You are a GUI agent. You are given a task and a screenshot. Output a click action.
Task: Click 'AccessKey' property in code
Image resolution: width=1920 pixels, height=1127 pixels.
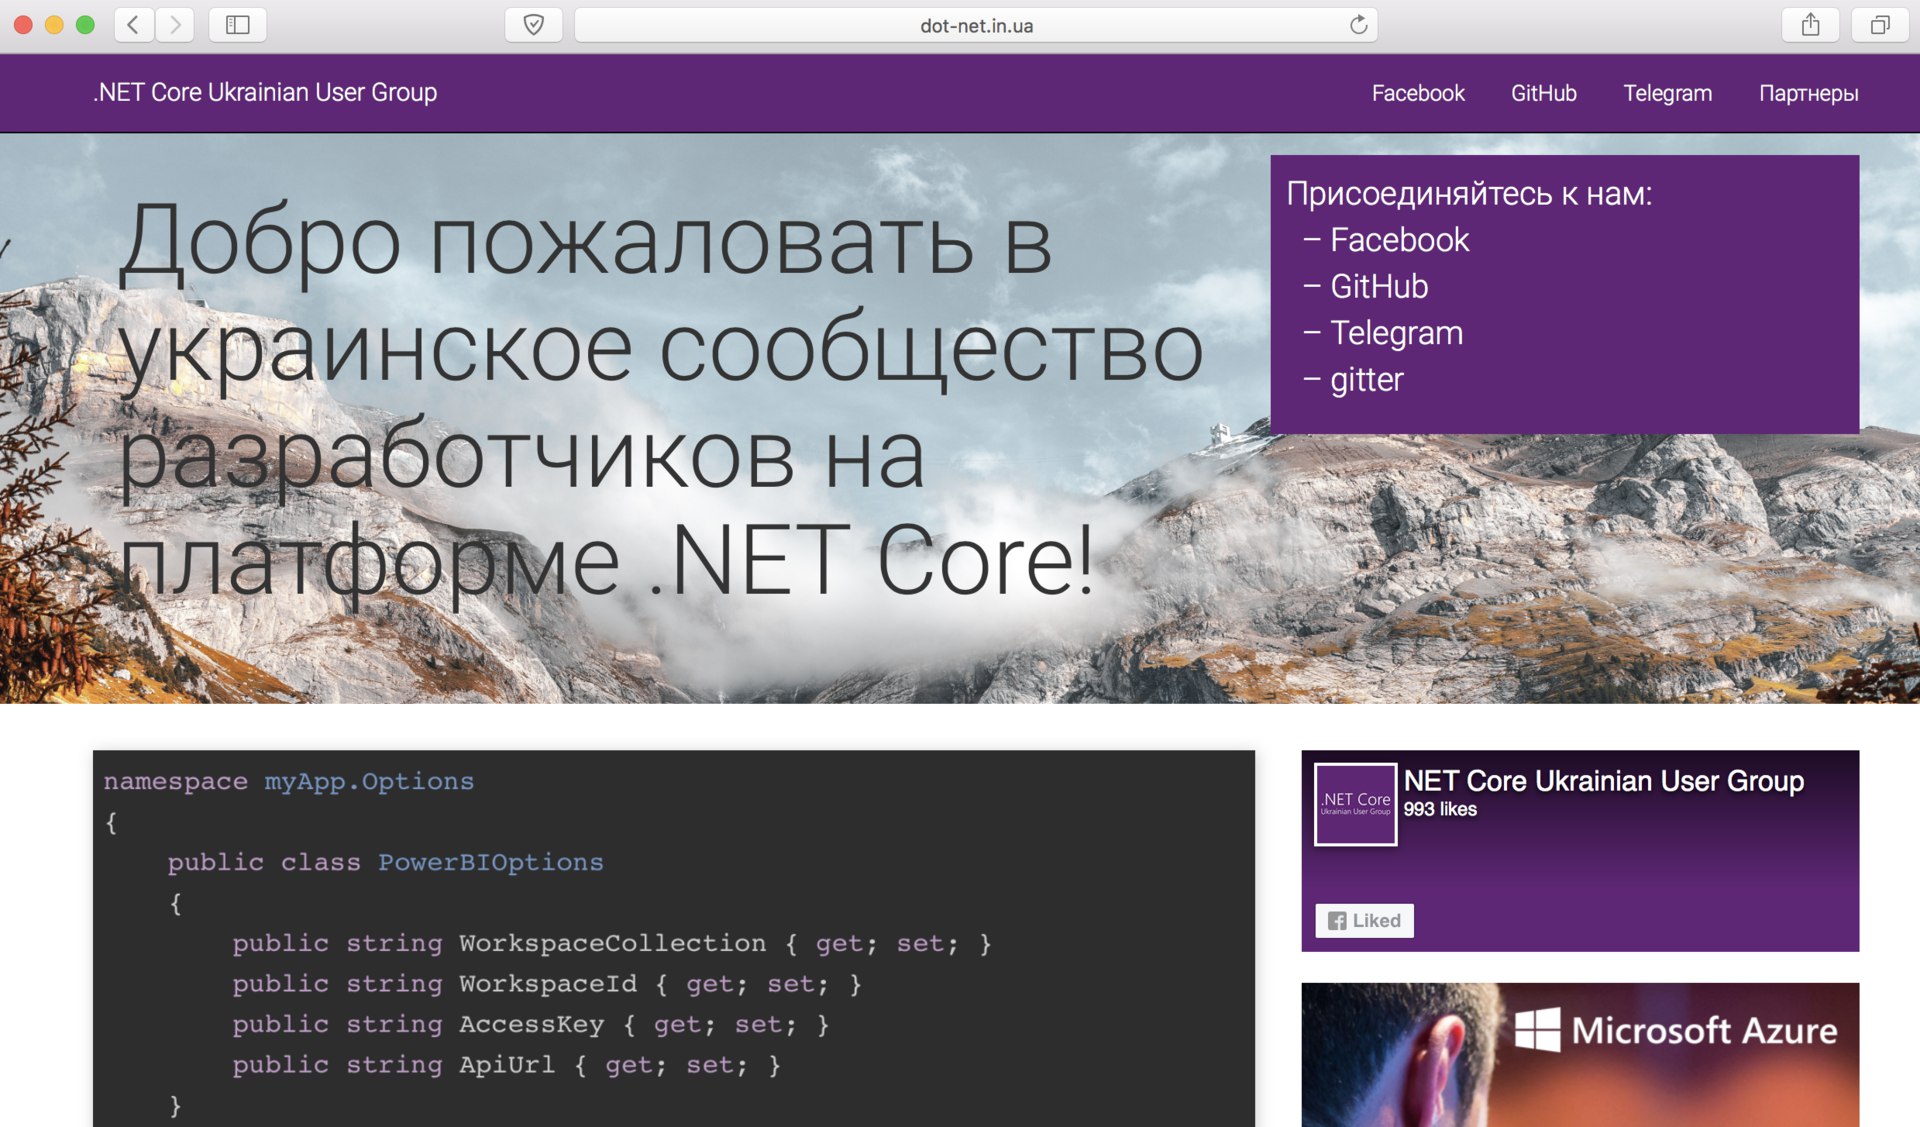[532, 1025]
